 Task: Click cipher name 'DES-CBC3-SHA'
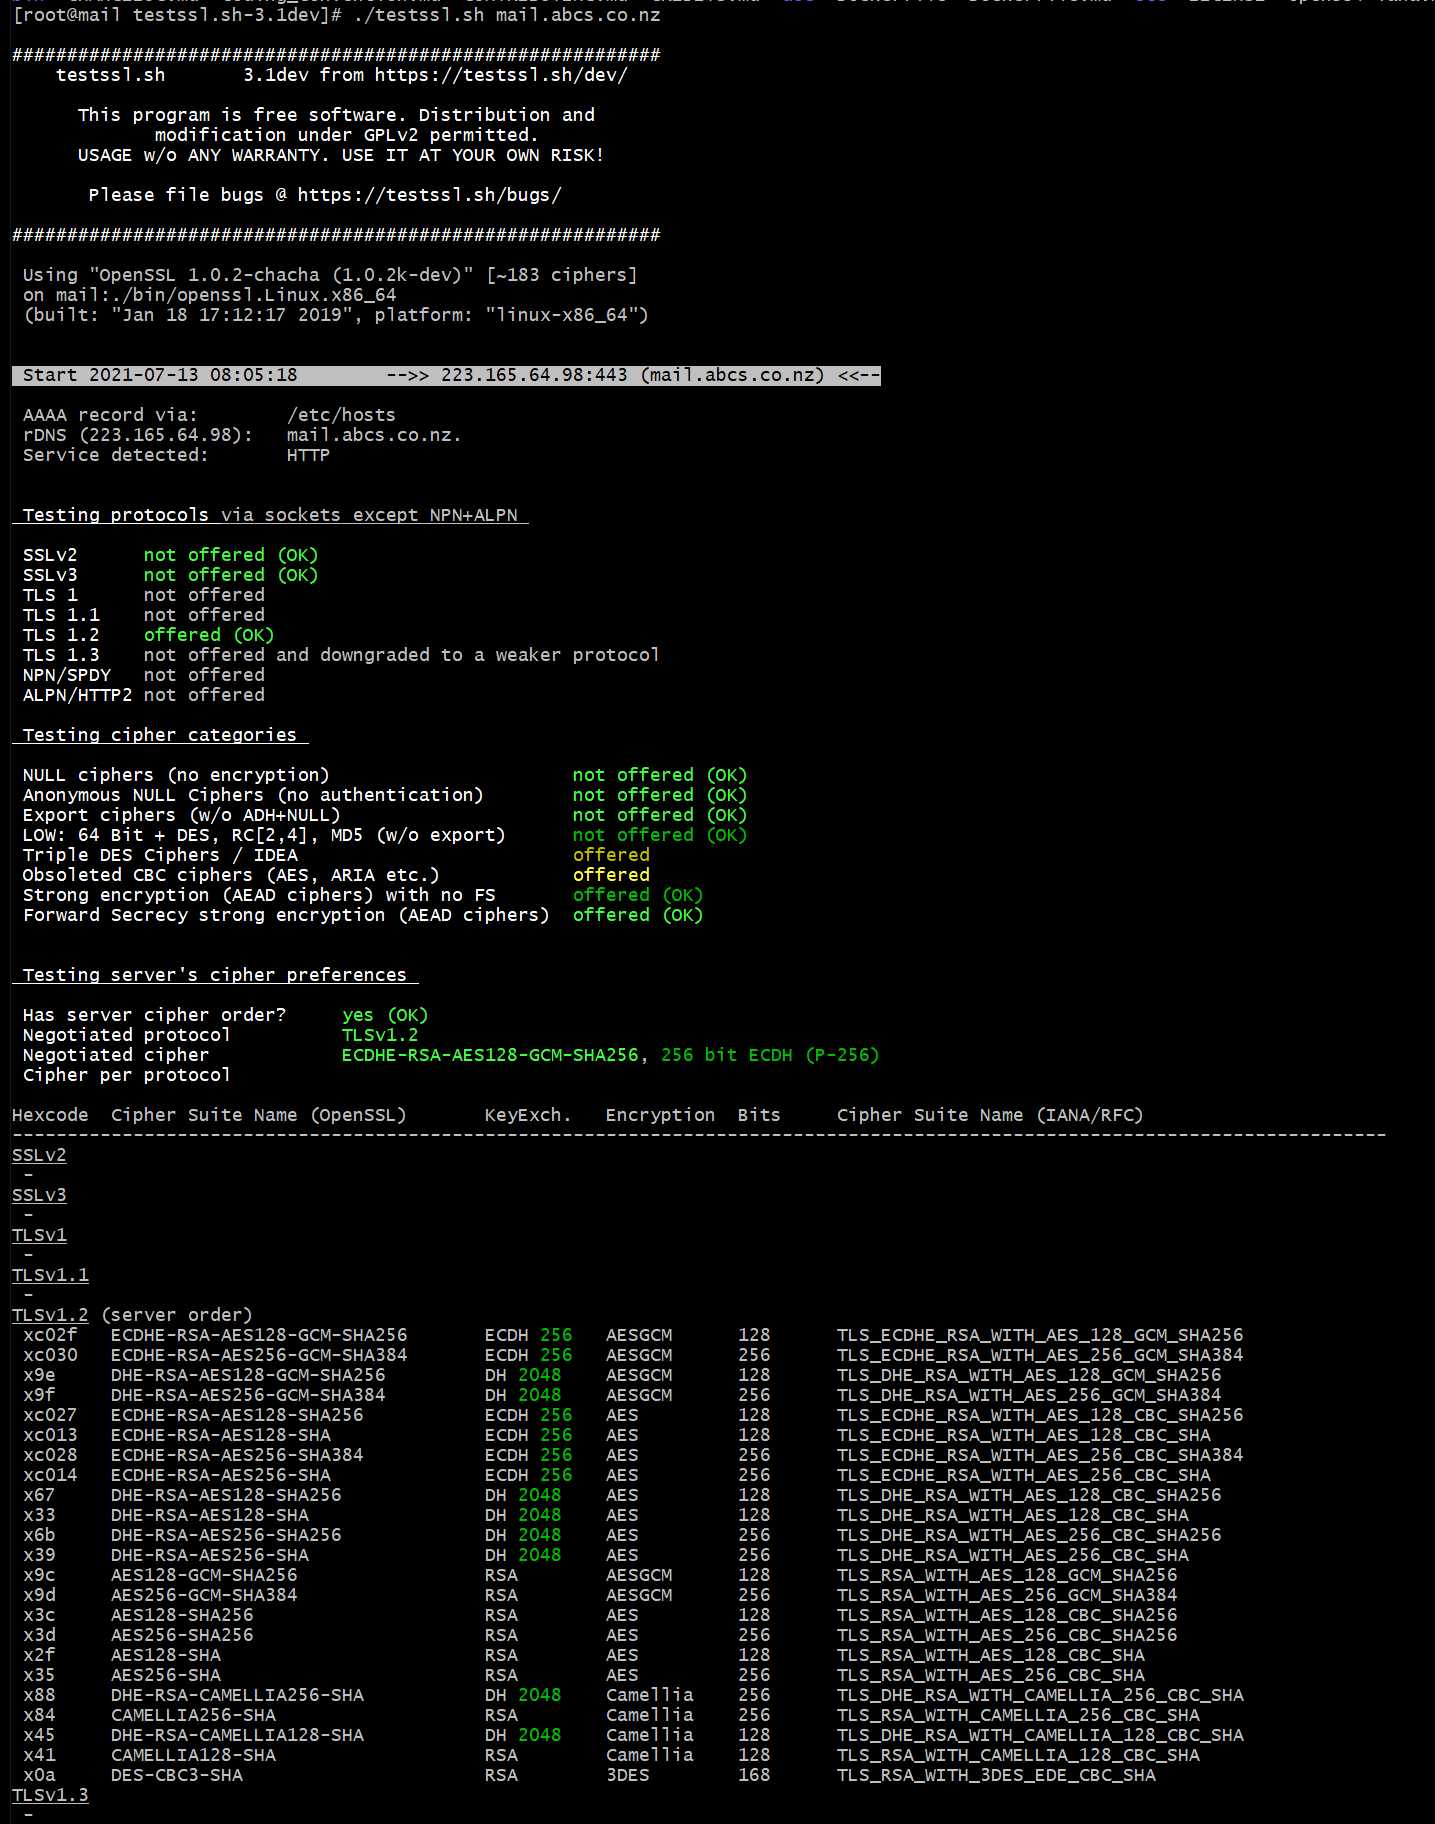click(177, 1775)
